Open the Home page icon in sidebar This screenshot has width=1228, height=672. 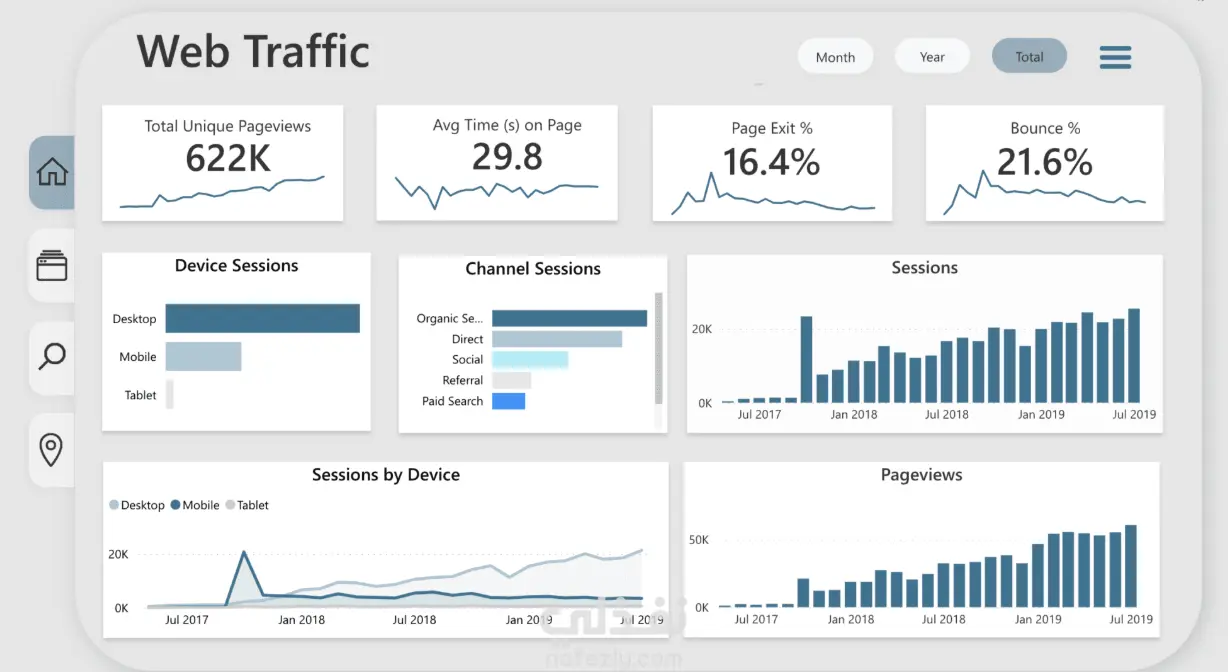(x=52, y=173)
